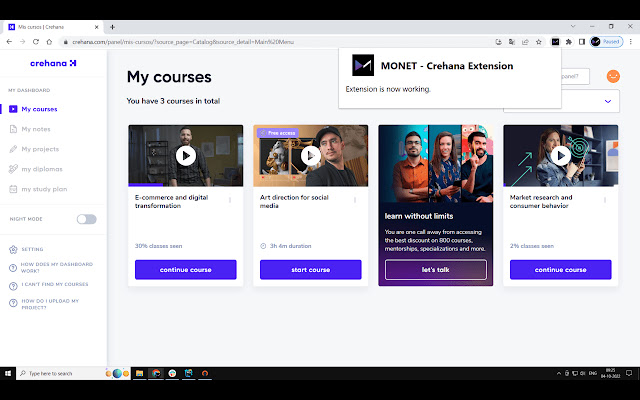640x400 pixels.
Task: Click the crehana logo
Action: pos(53,63)
